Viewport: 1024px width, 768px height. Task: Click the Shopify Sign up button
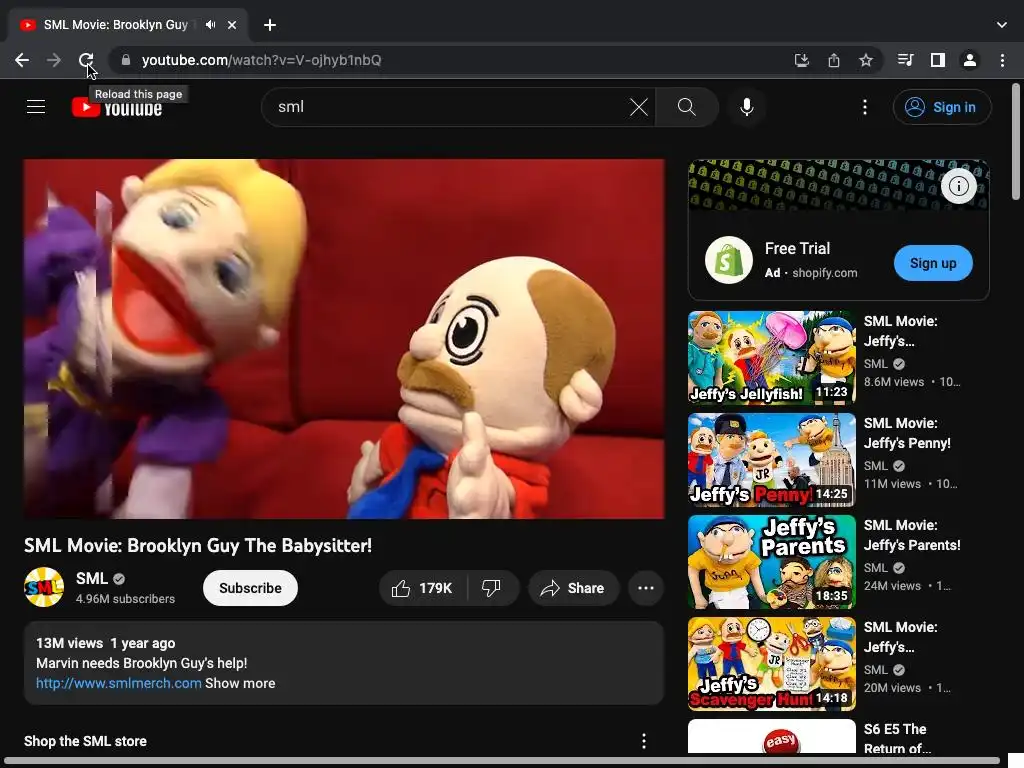click(x=933, y=263)
